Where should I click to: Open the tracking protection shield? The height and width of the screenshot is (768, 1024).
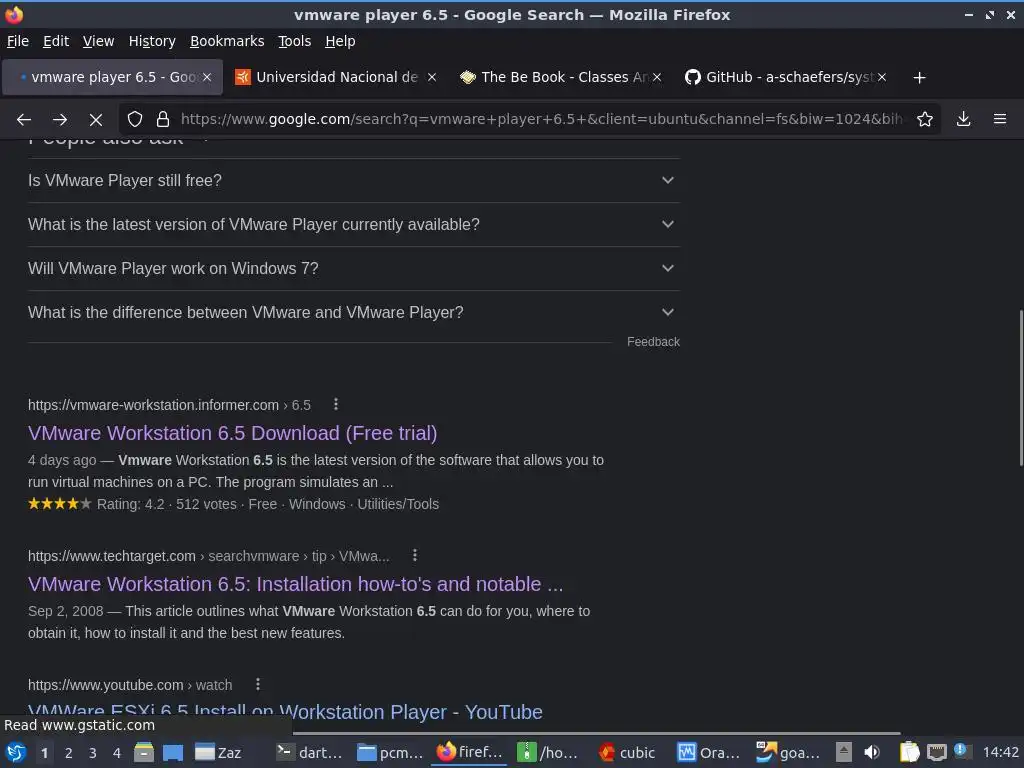coord(135,119)
